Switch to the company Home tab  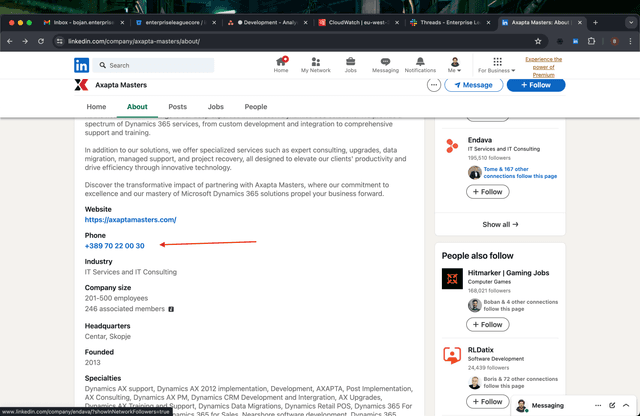click(x=96, y=107)
